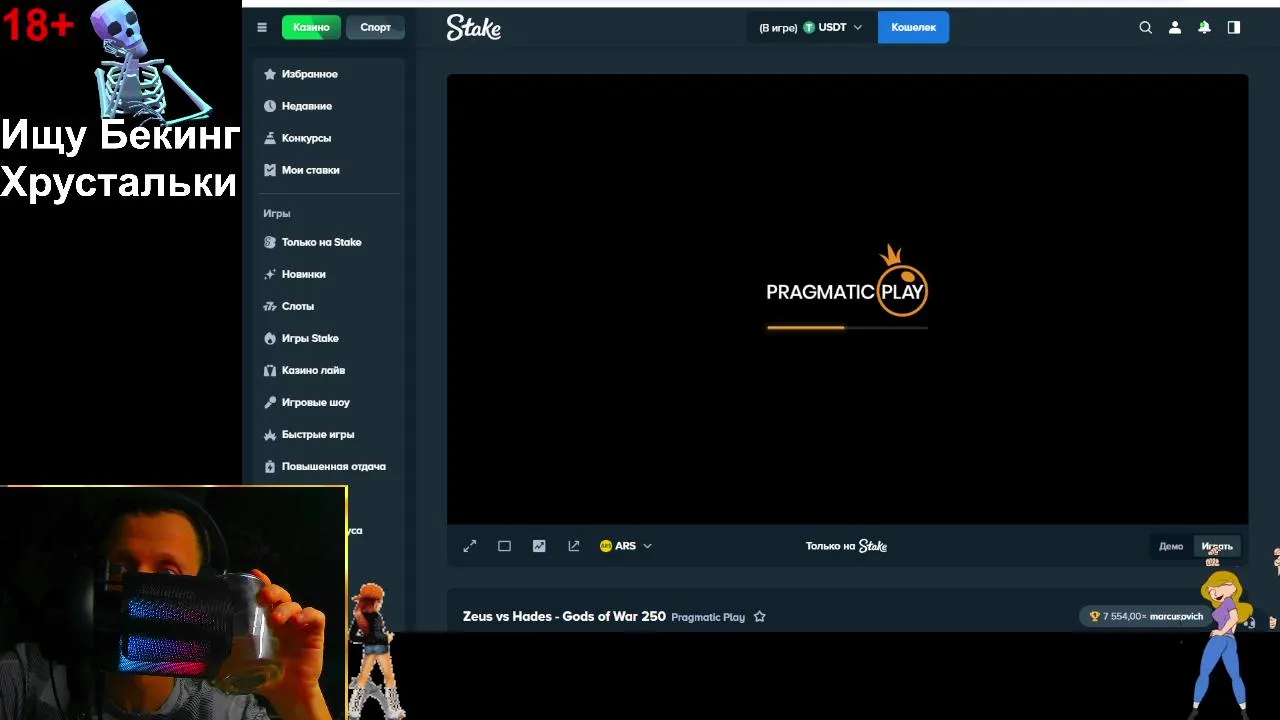Open Избранное in sidebar
This screenshot has width=1280, height=720.
(x=330, y=74)
